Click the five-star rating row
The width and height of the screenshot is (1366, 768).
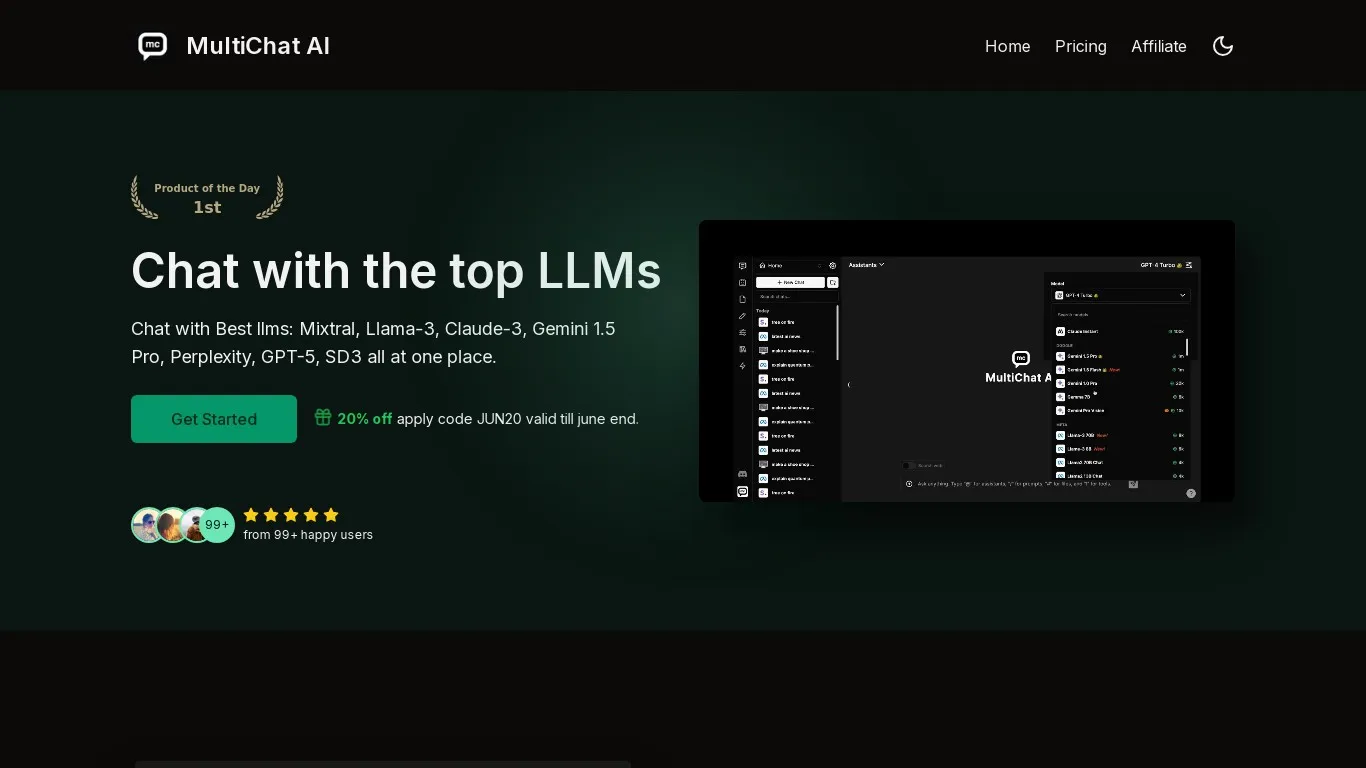pos(291,515)
